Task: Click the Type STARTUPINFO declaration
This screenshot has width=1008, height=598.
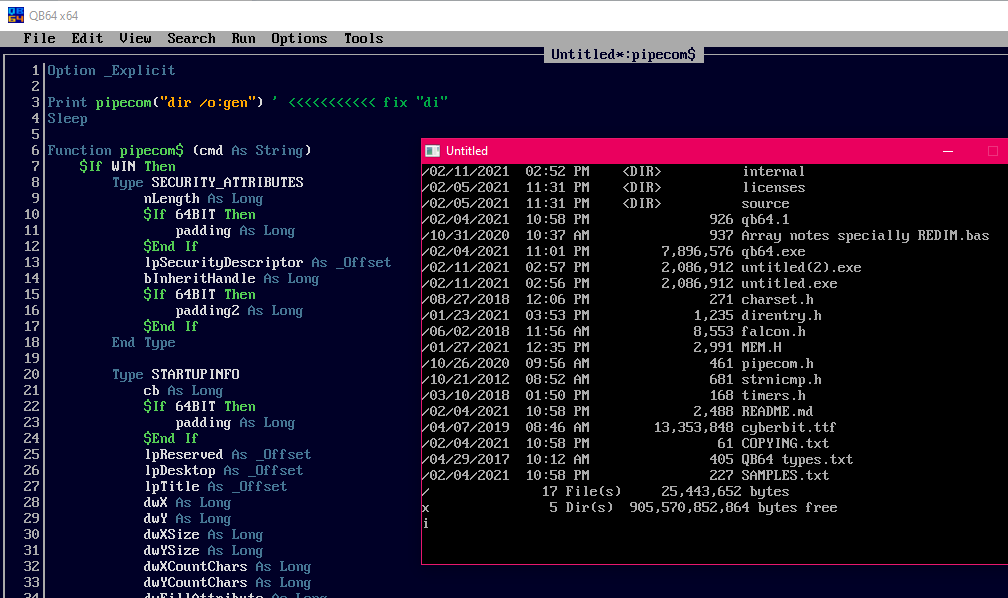Action: pos(175,374)
